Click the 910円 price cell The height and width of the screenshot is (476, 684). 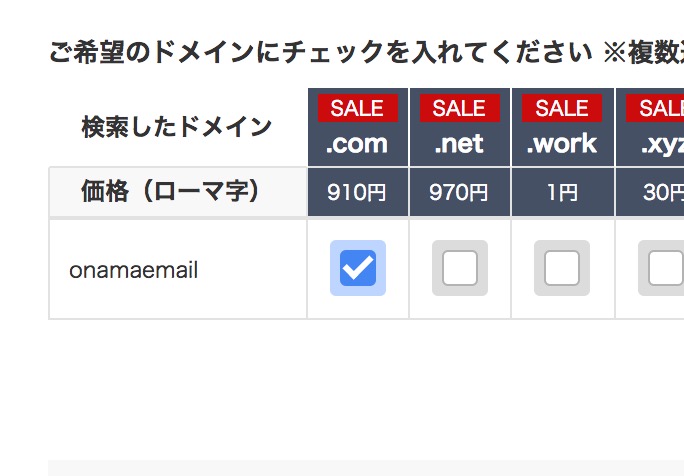(x=358, y=192)
